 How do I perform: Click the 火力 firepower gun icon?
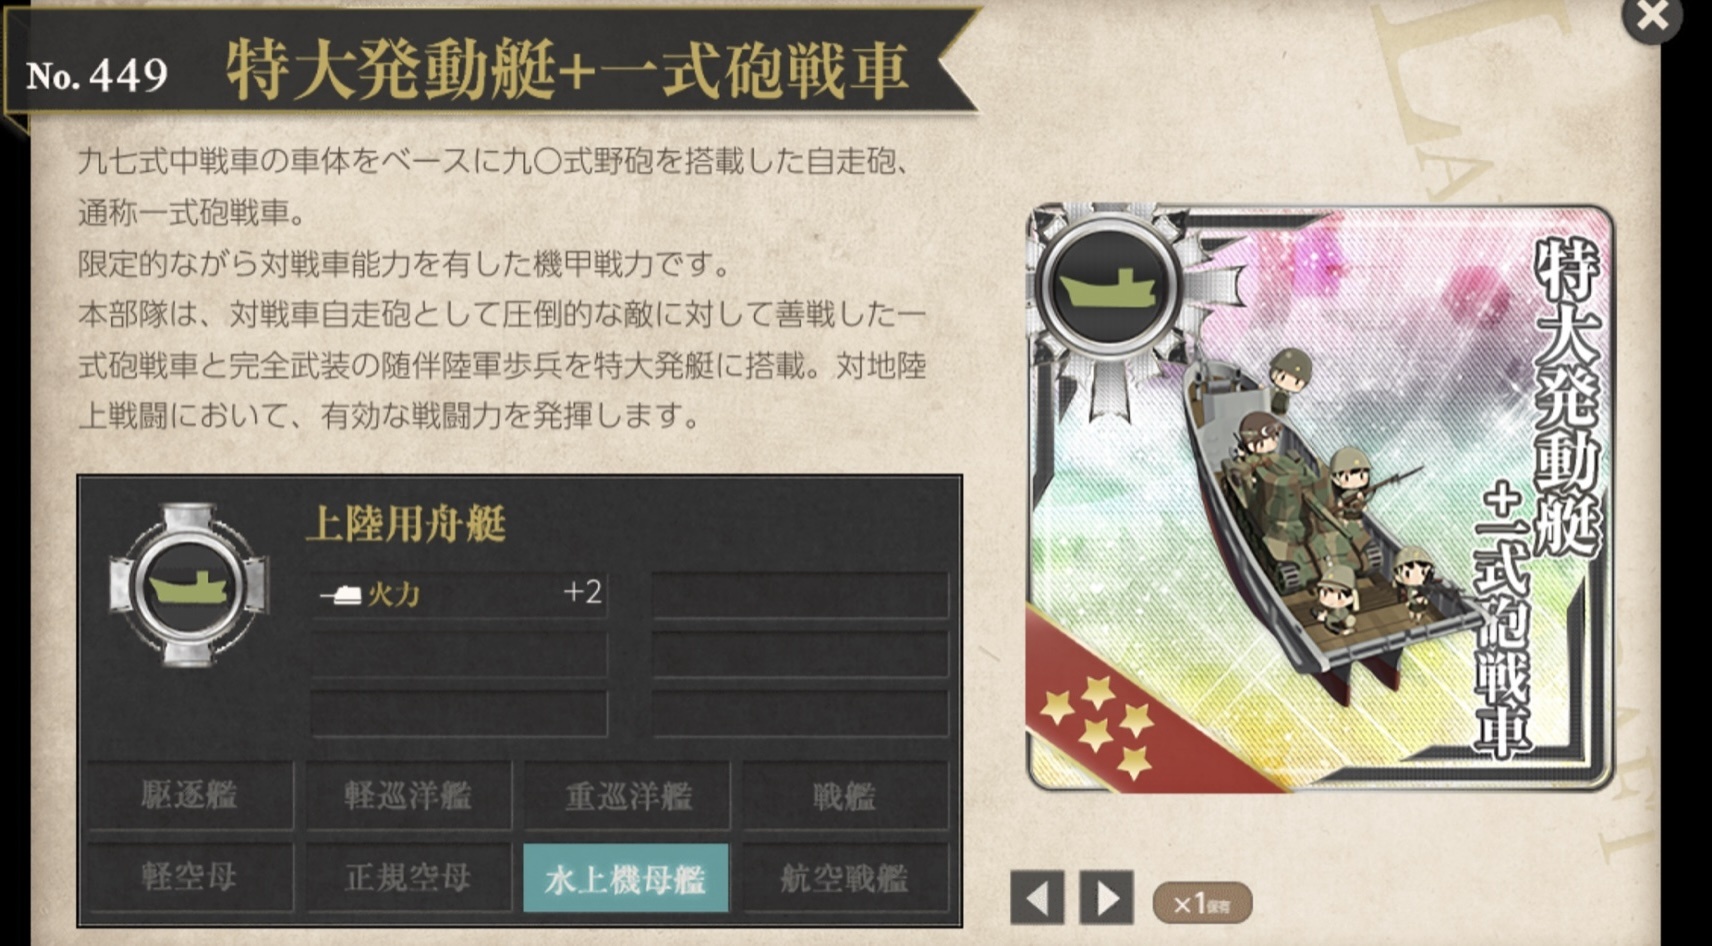tap(341, 594)
